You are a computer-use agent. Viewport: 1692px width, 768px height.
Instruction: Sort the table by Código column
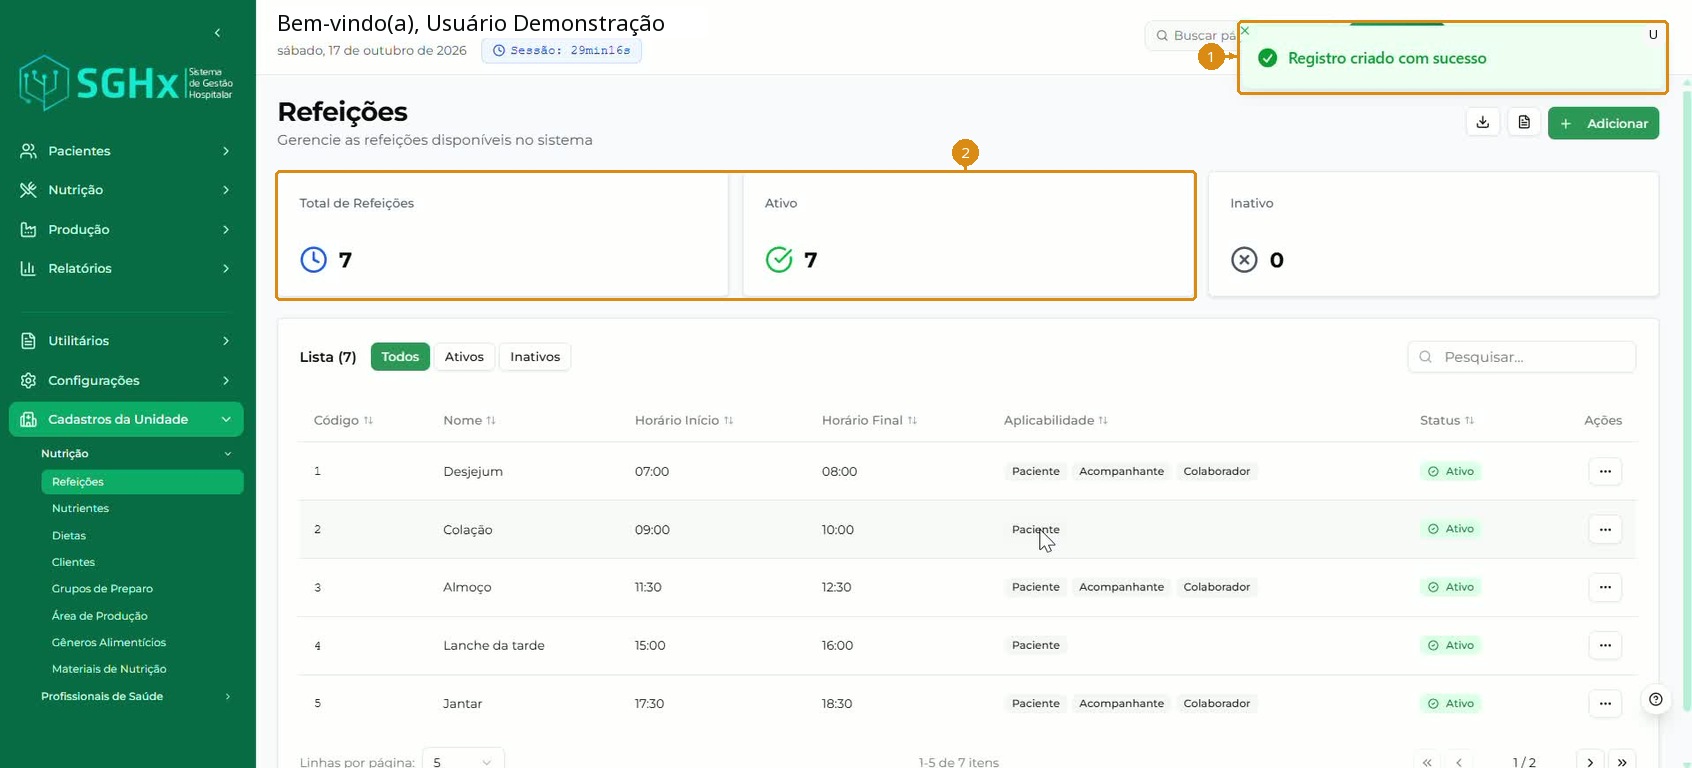click(343, 420)
